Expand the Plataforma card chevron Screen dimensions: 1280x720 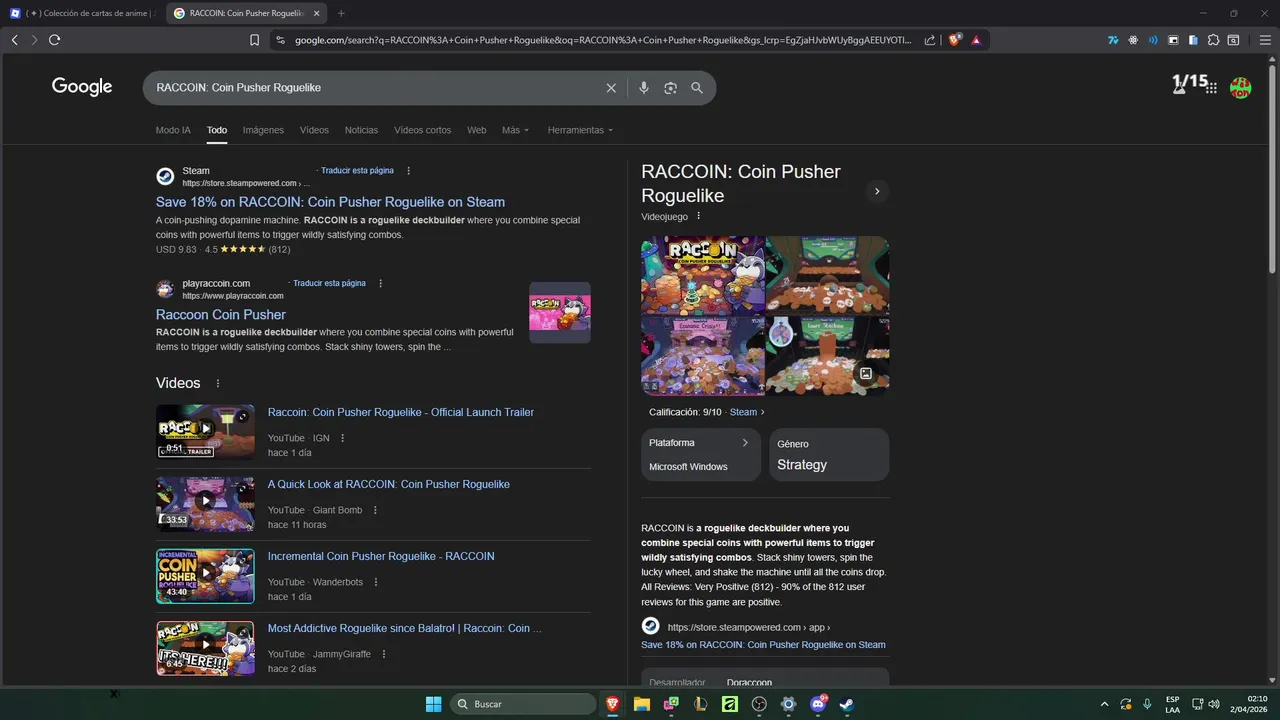(745, 442)
